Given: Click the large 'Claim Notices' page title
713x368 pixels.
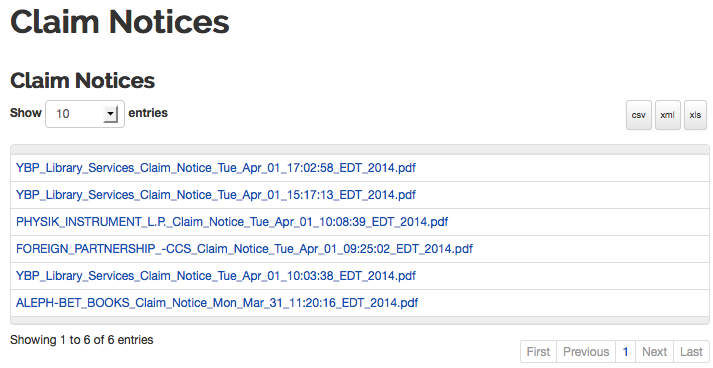Looking at the screenshot, I should [120, 22].
